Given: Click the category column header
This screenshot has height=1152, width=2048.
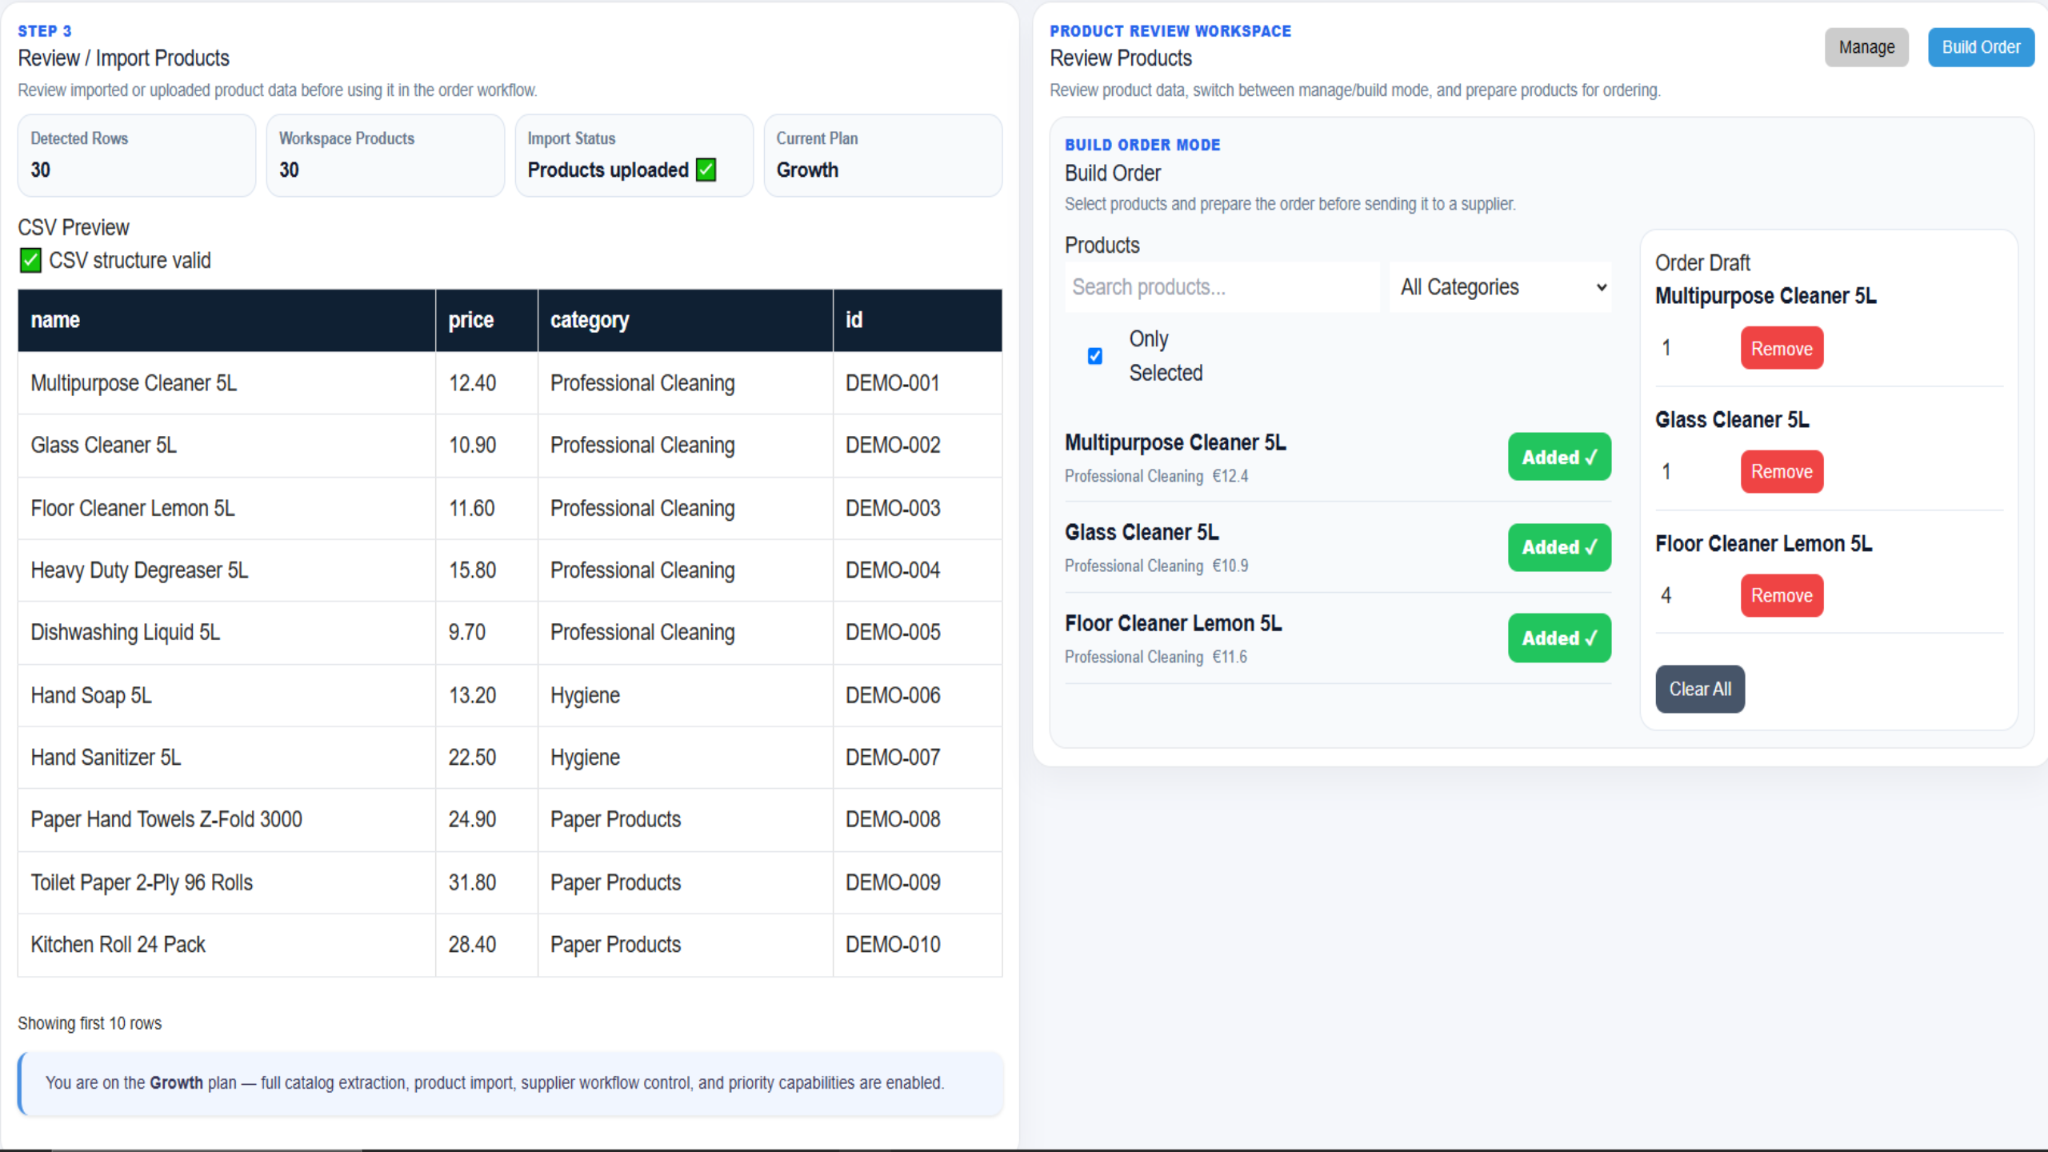Looking at the screenshot, I should tap(685, 320).
